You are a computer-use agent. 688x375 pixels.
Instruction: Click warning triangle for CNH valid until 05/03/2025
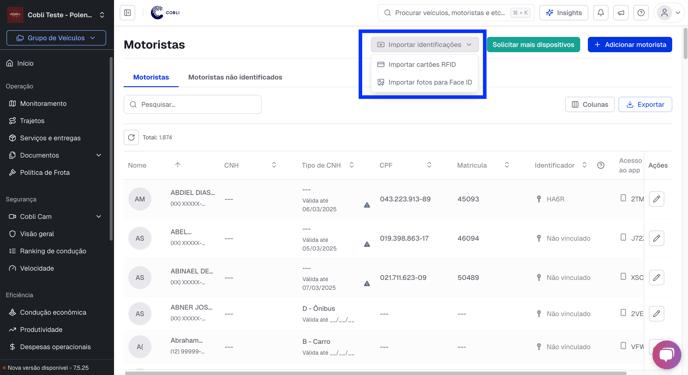pos(367,244)
